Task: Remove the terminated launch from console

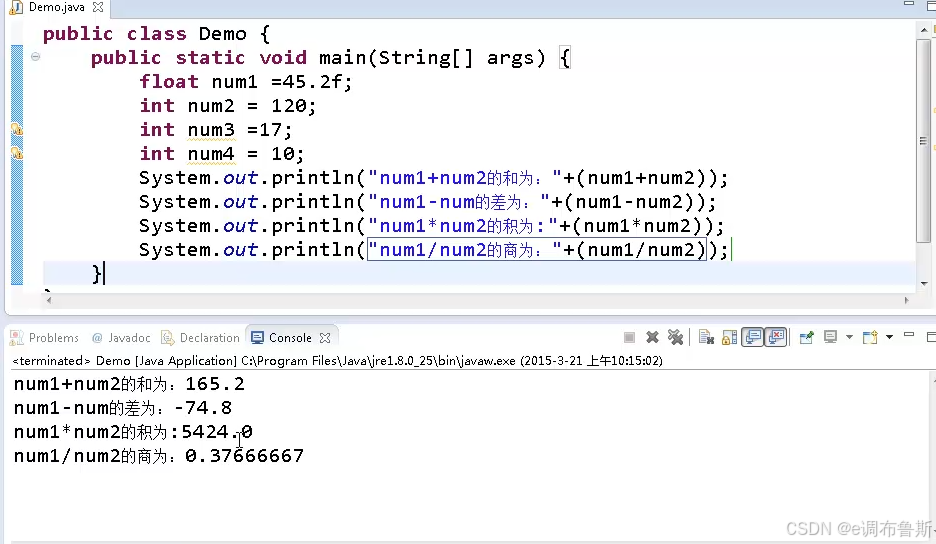Action: pyautogui.click(x=652, y=338)
